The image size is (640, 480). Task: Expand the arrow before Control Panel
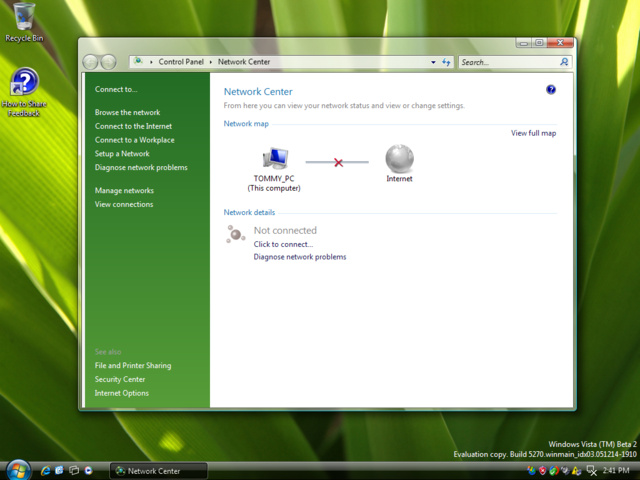pos(151,62)
